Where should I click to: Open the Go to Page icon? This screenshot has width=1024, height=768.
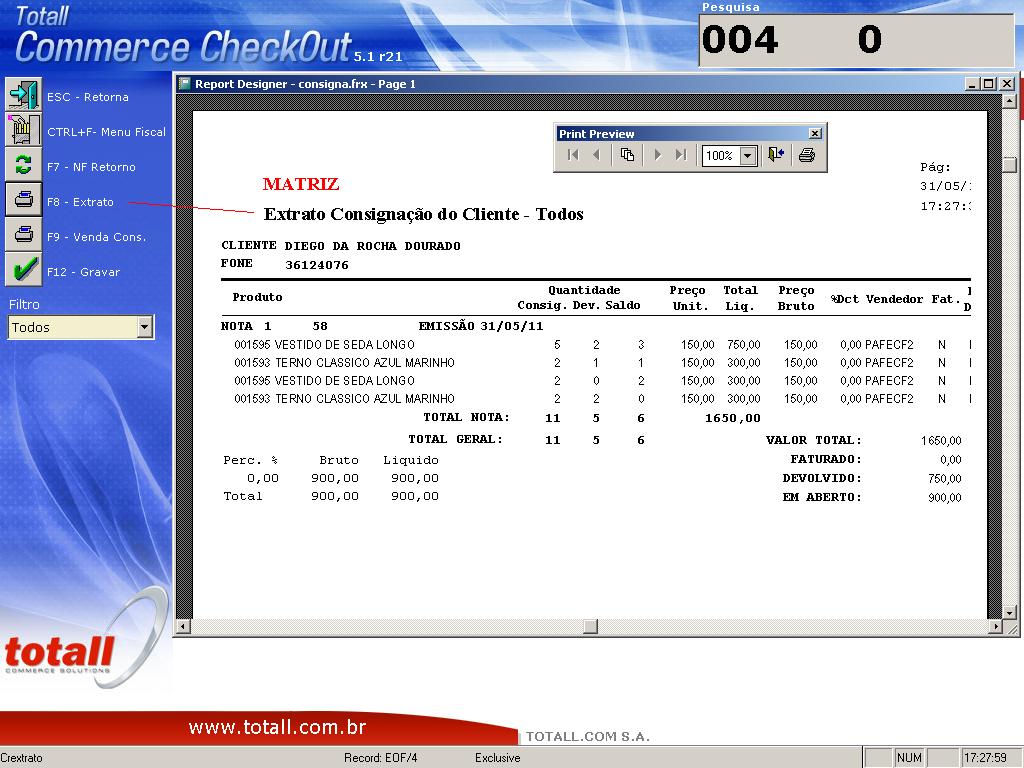click(627, 155)
